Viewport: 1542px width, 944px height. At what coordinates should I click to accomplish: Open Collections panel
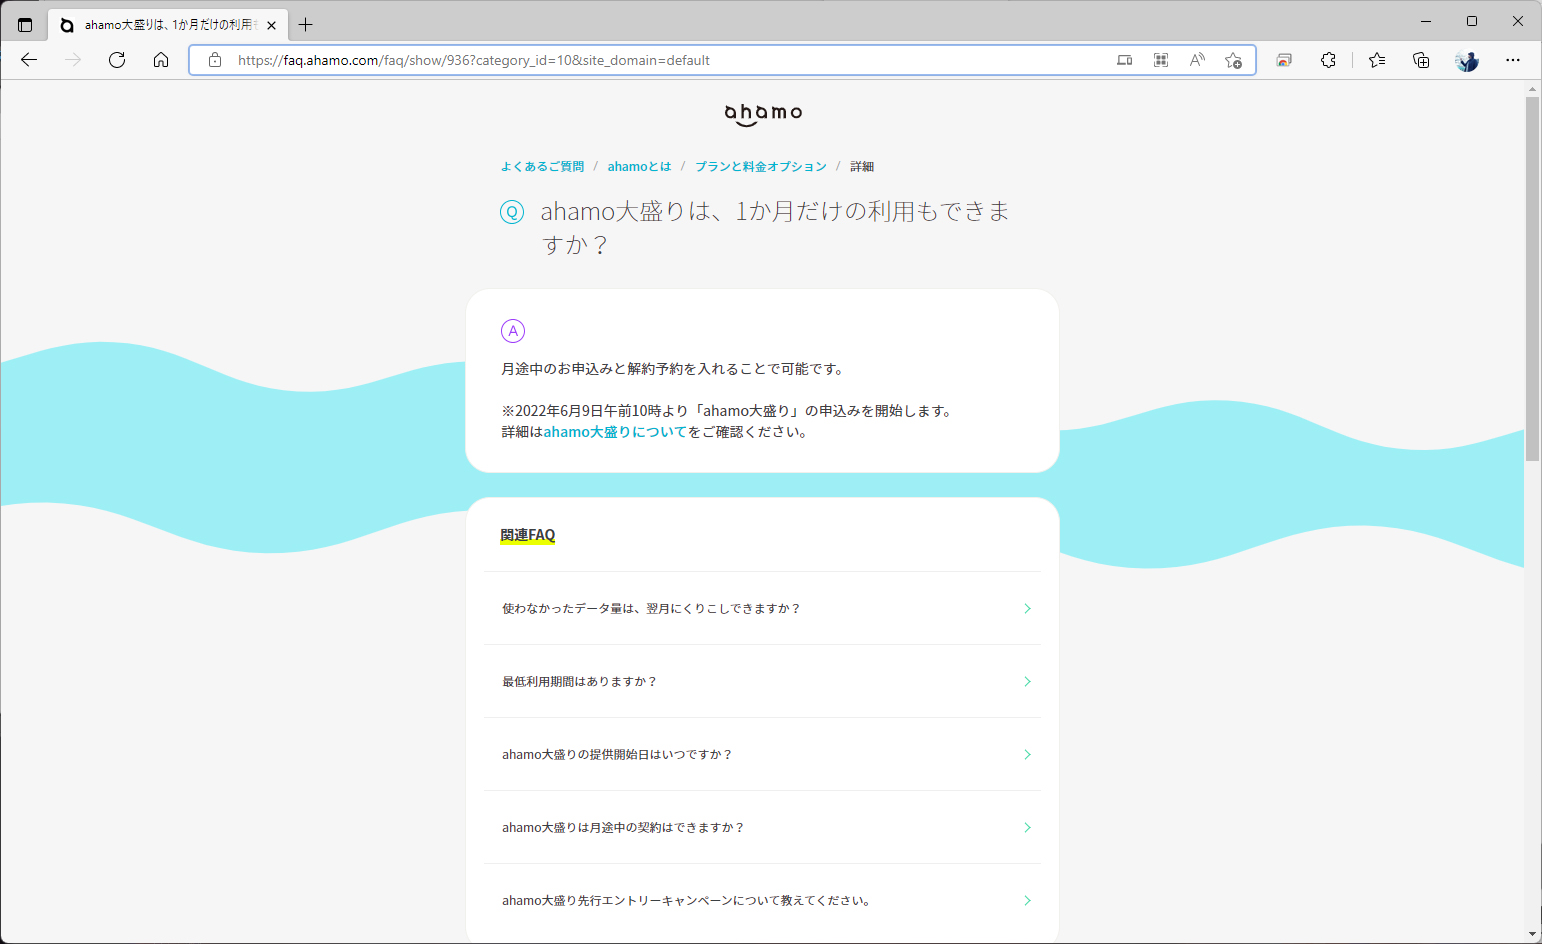(x=1421, y=60)
